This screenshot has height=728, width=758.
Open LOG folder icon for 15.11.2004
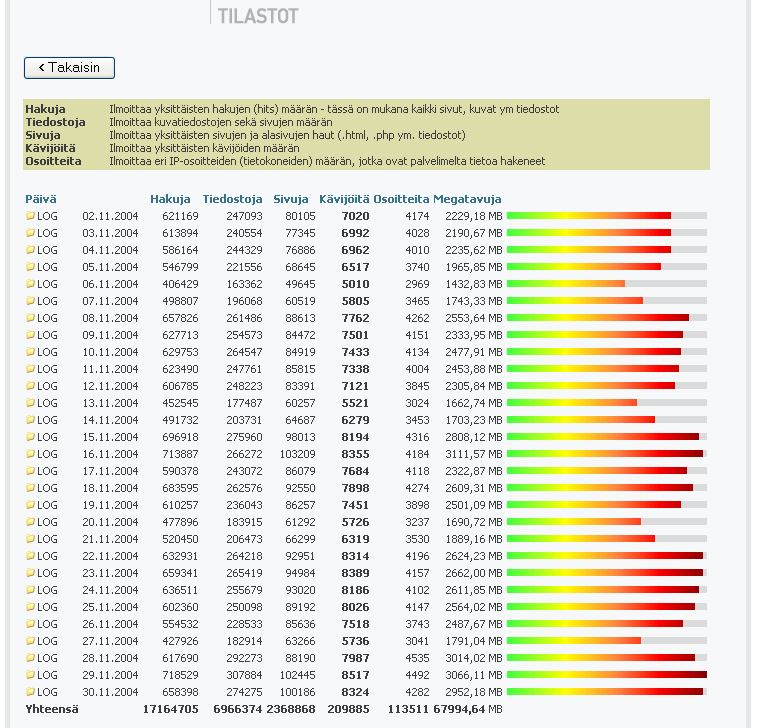[x=30, y=437]
